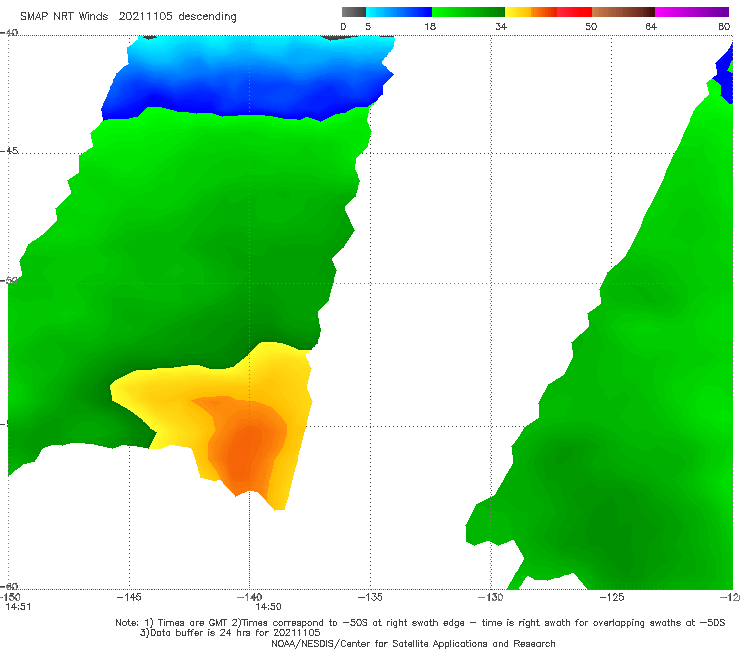Click the cyan low-wind band at the top of the left swath
The height and width of the screenshot is (650, 740).
[260, 52]
